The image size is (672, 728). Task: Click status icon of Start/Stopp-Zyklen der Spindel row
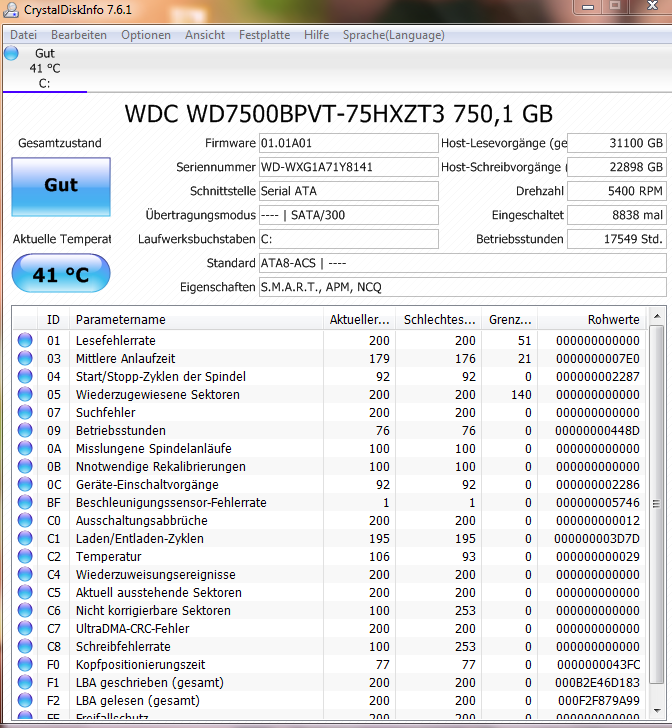coord(25,377)
